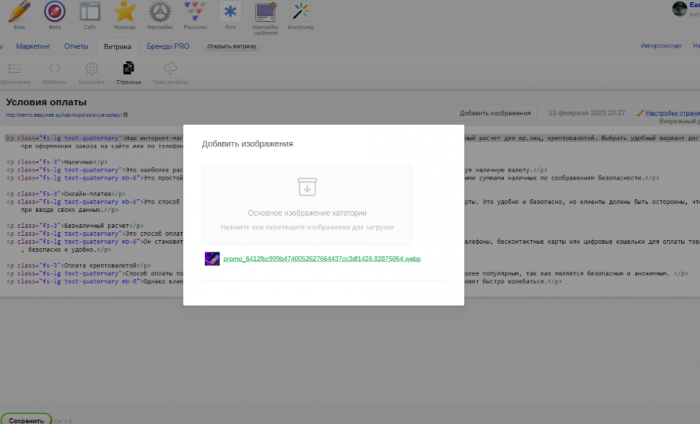This screenshot has width=700, height=424.
Task: Click the Сайт window icon
Action: point(89,13)
